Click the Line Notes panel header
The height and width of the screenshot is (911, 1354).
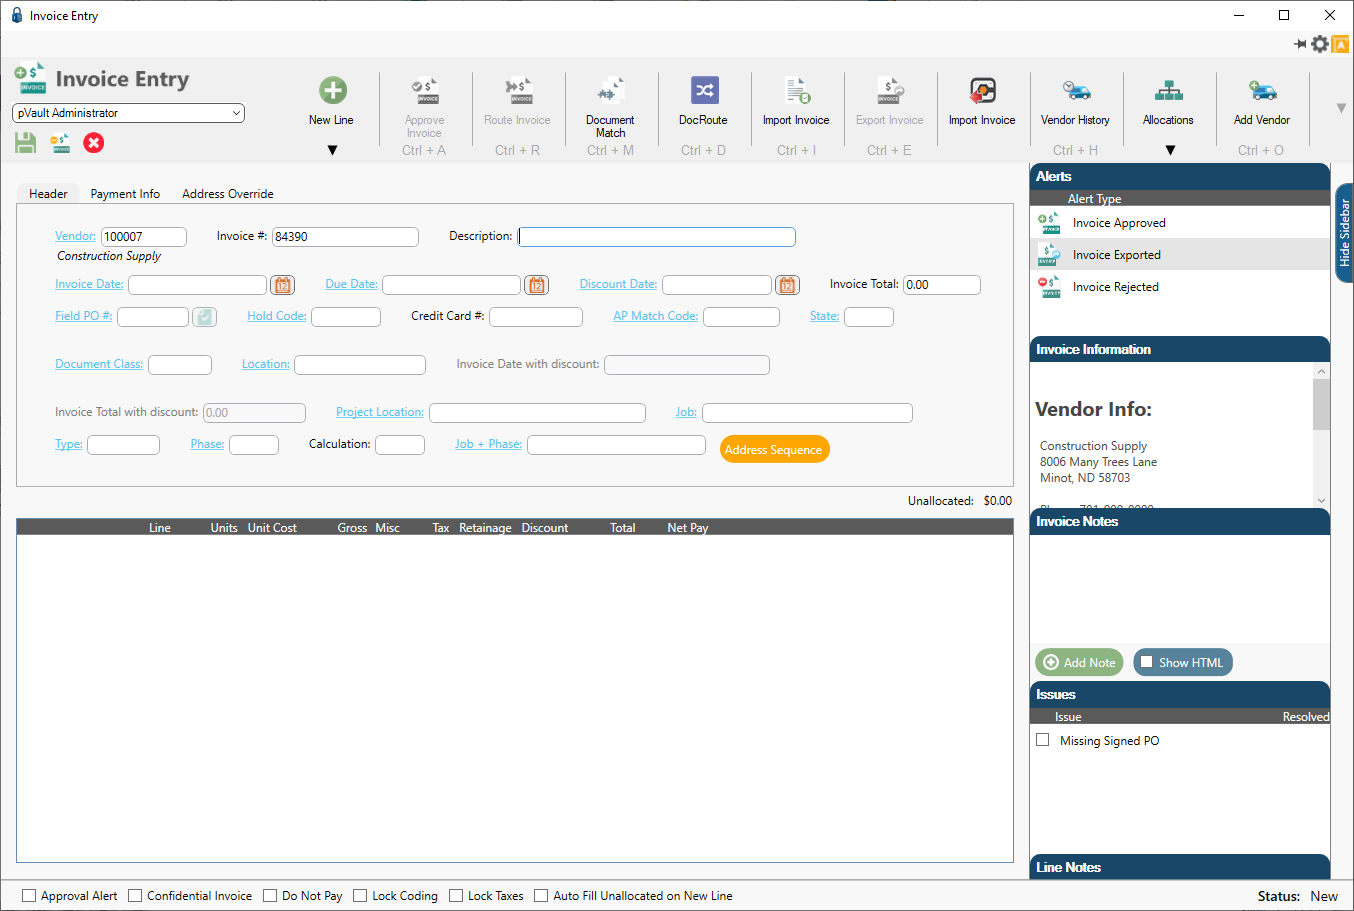1180,867
